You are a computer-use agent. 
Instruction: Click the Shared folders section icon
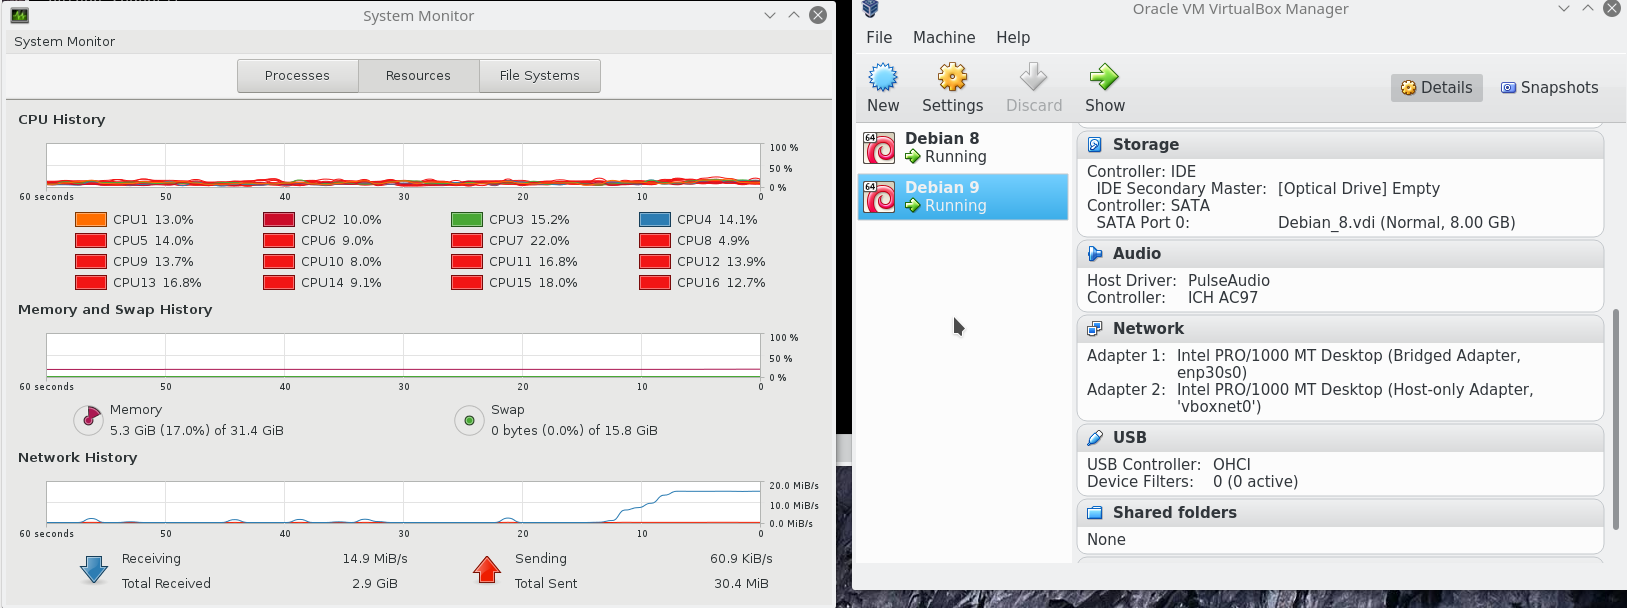pyautogui.click(x=1095, y=513)
